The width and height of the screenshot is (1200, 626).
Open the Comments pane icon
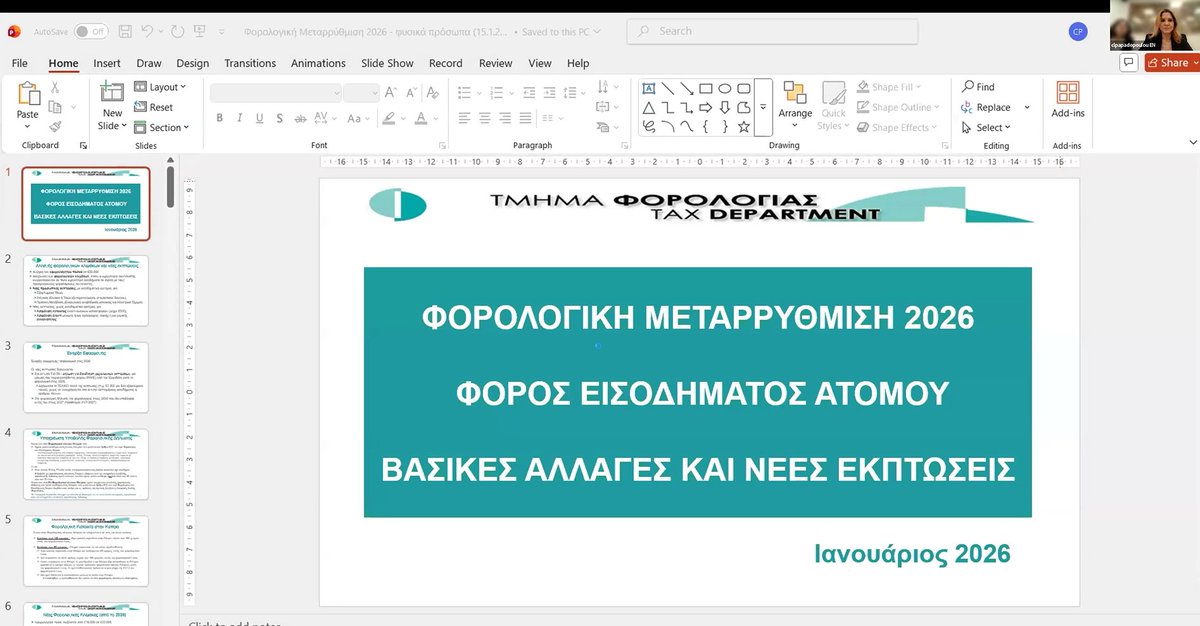coord(1129,62)
